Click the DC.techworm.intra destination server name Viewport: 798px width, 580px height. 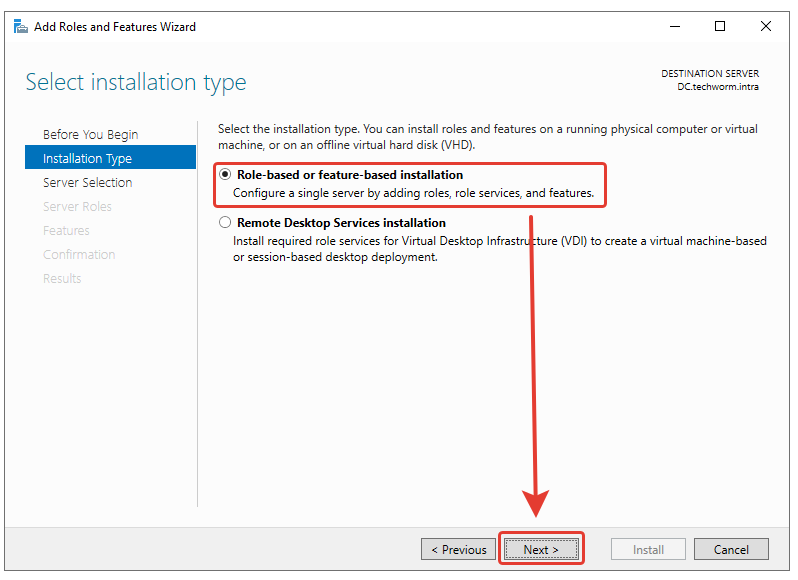[717, 87]
